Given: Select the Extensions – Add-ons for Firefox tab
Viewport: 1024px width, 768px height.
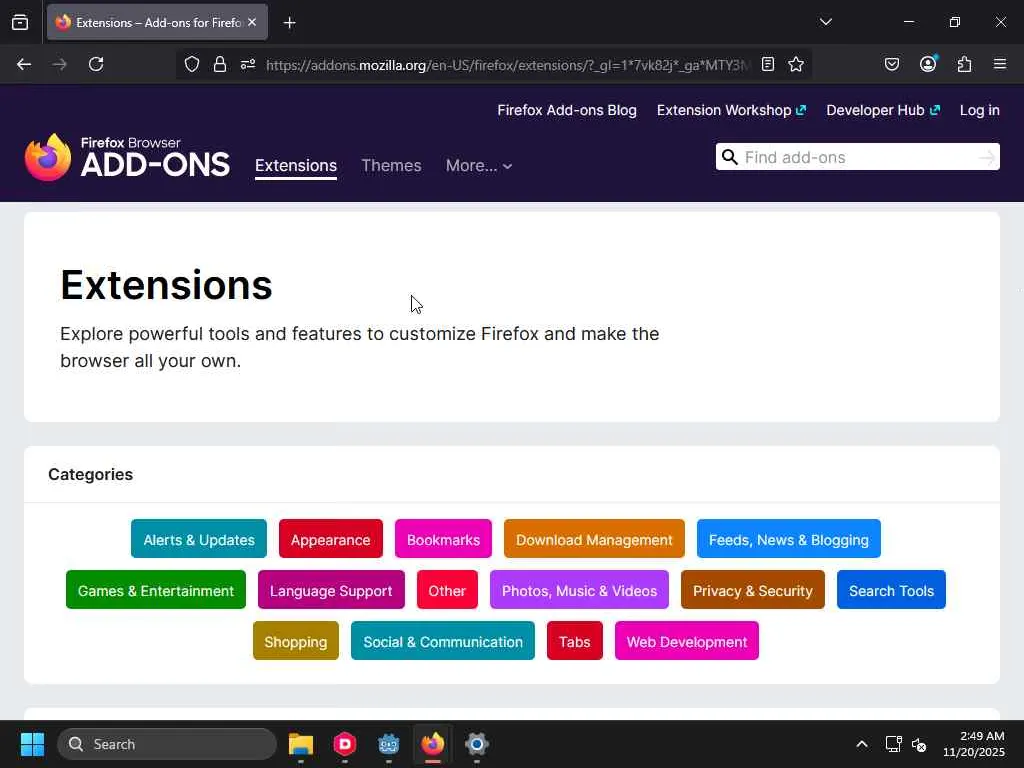Looking at the screenshot, I should coord(157,22).
